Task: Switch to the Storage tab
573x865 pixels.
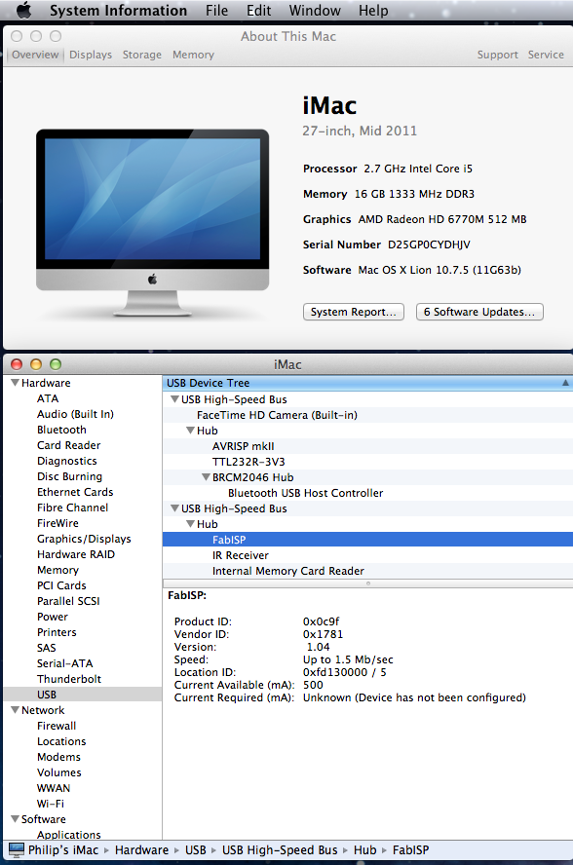Action: 142,55
